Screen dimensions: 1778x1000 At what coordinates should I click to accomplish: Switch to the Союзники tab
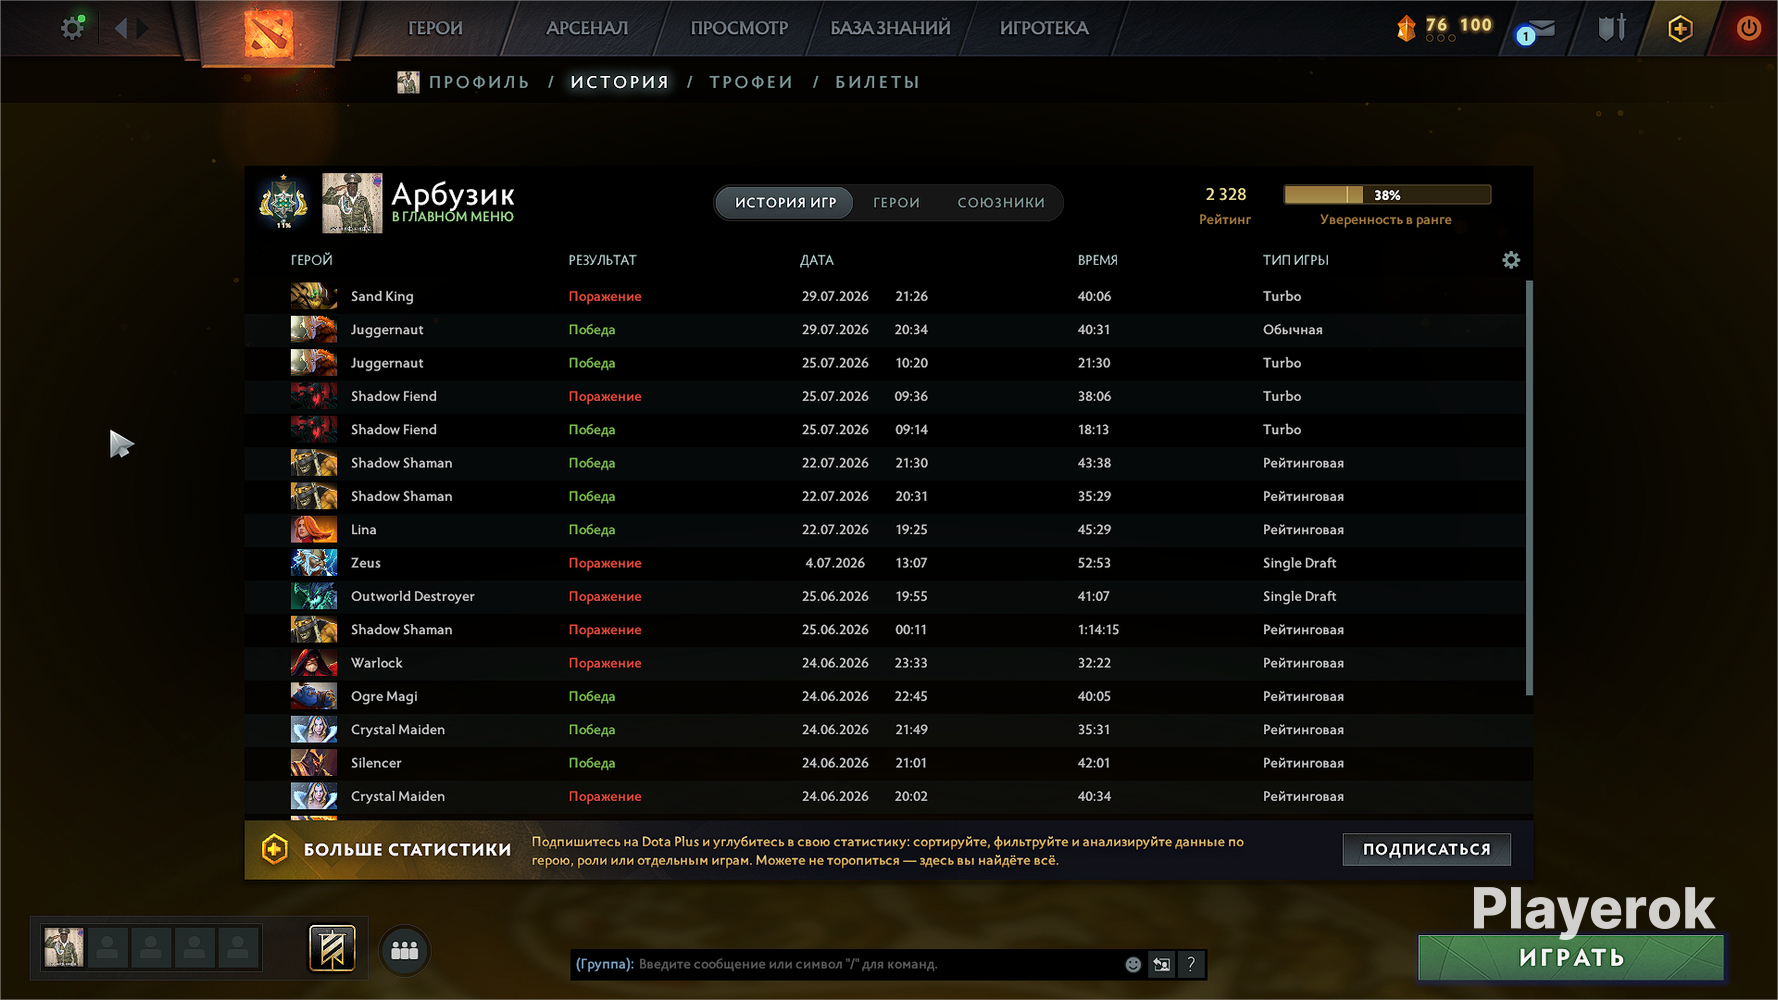pyautogui.click(x=1001, y=203)
